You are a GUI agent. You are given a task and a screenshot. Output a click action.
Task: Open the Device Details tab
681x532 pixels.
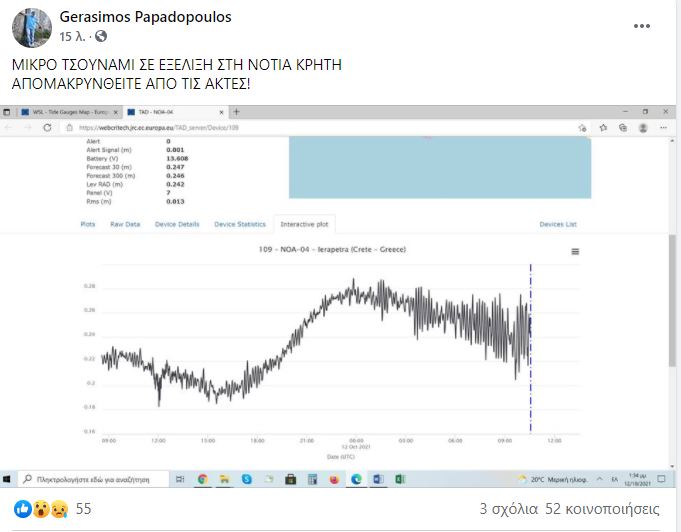coord(177,224)
